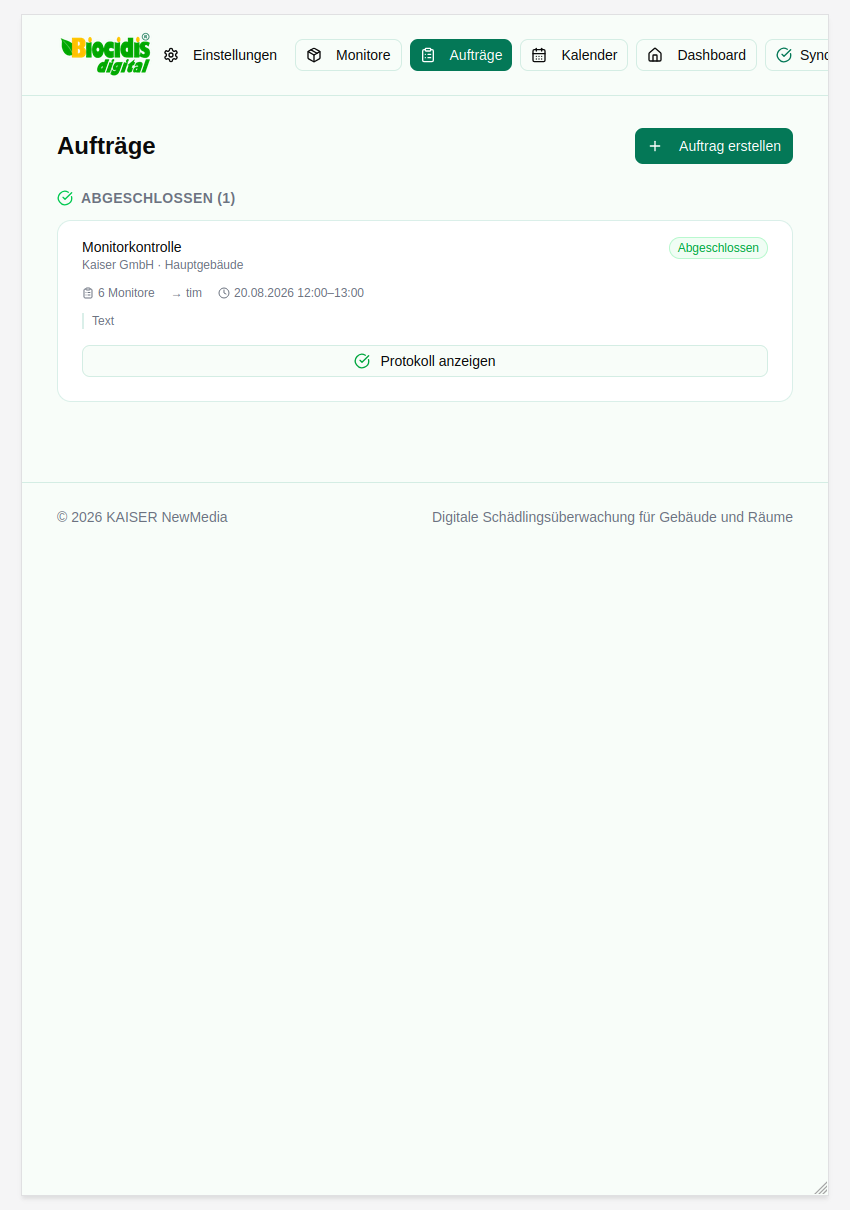Click the Sync checkmark circle icon
The width and height of the screenshot is (850, 1210).
point(784,55)
